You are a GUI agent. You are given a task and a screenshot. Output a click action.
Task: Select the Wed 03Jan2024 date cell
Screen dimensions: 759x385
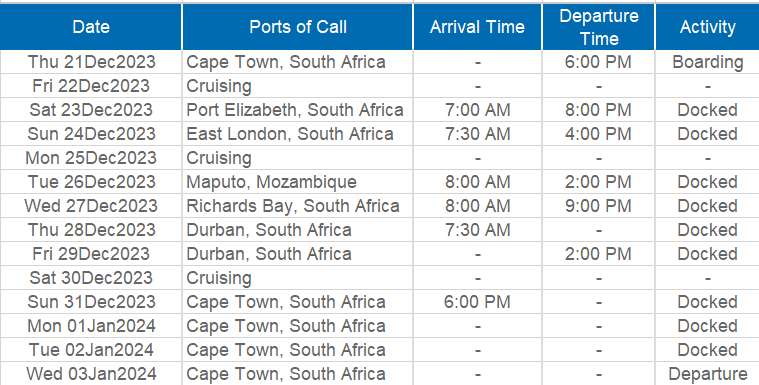[91, 374]
